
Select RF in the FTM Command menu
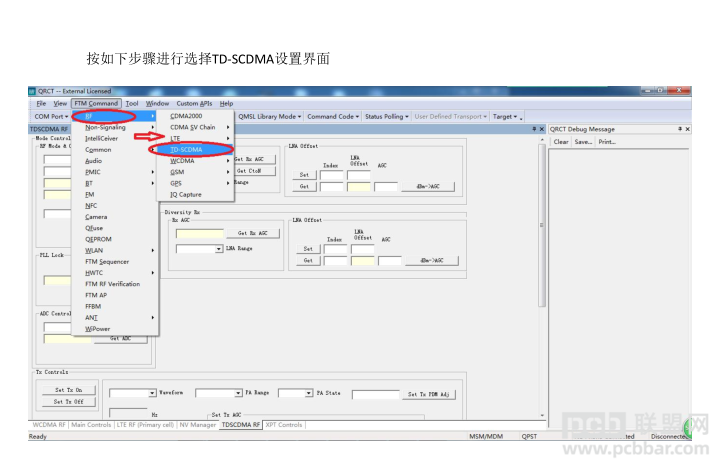point(115,116)
